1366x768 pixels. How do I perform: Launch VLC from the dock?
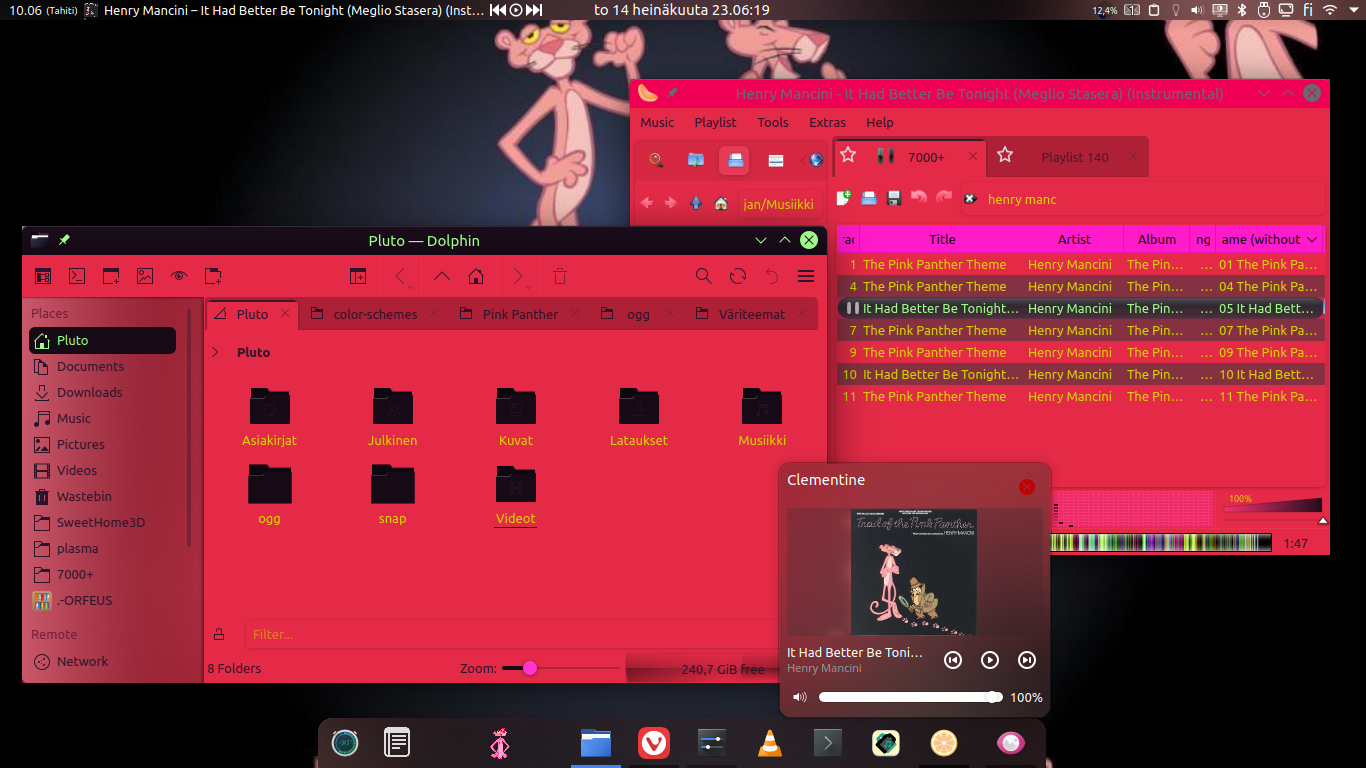769,743
